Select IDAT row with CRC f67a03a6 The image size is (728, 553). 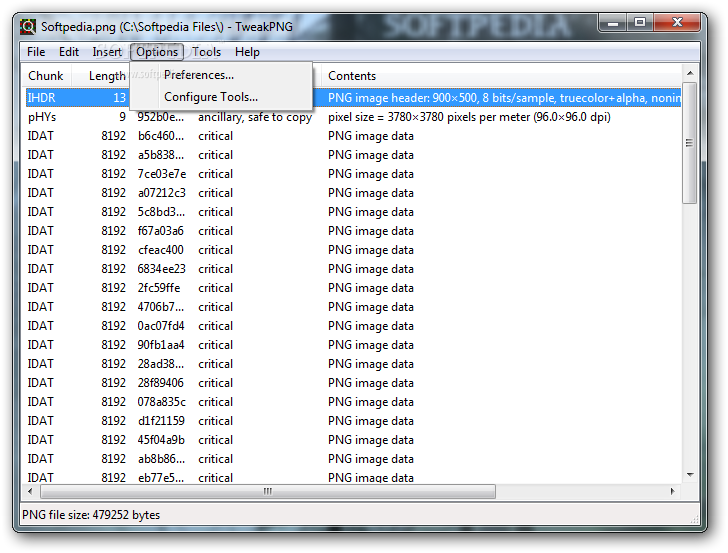(353, 231)
